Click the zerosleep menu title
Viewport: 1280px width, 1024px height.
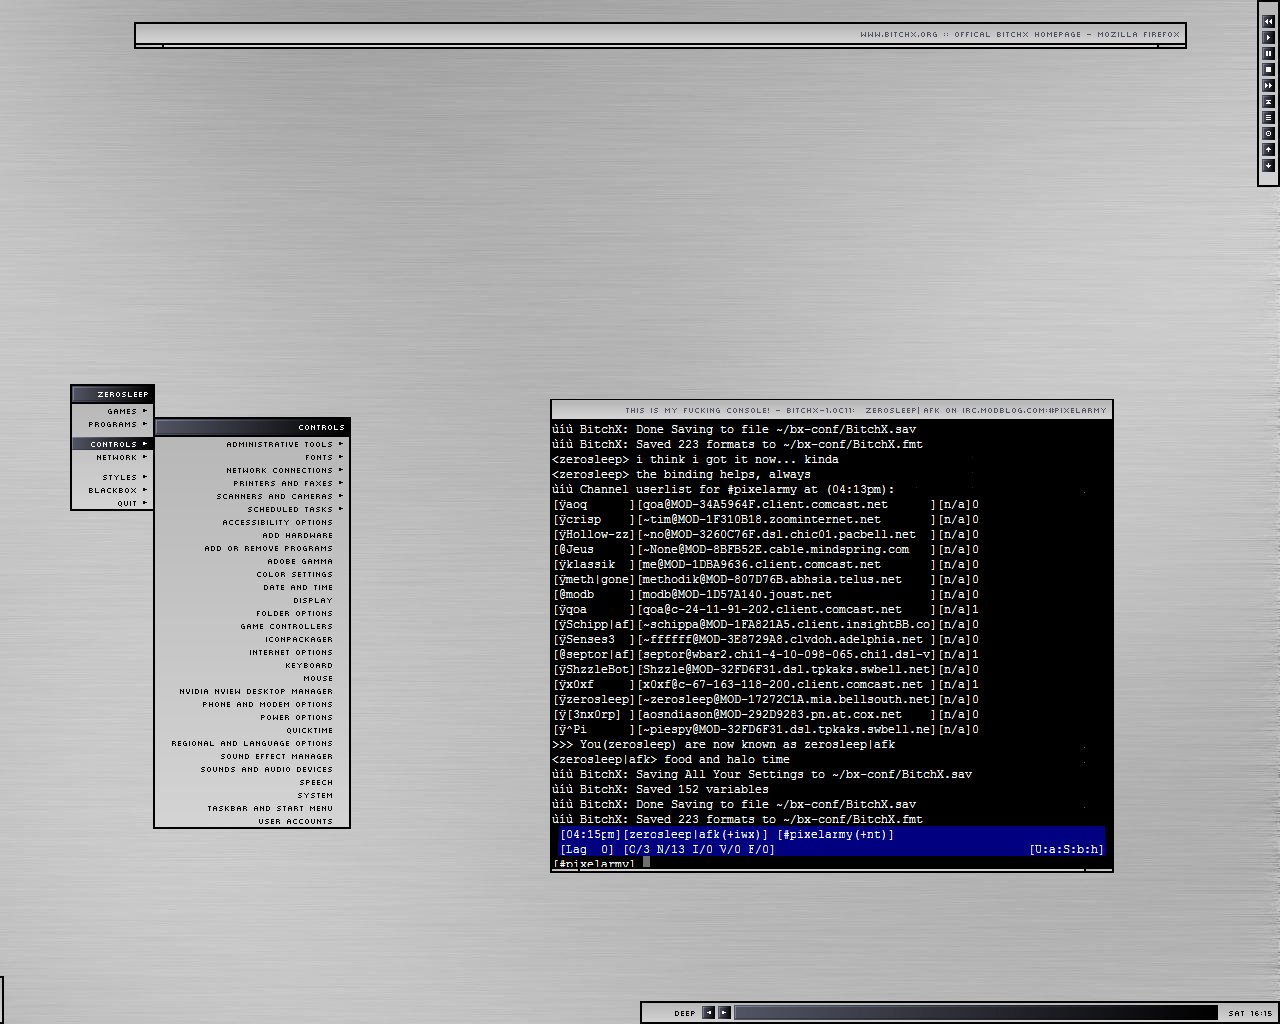[x=111, y=394]
